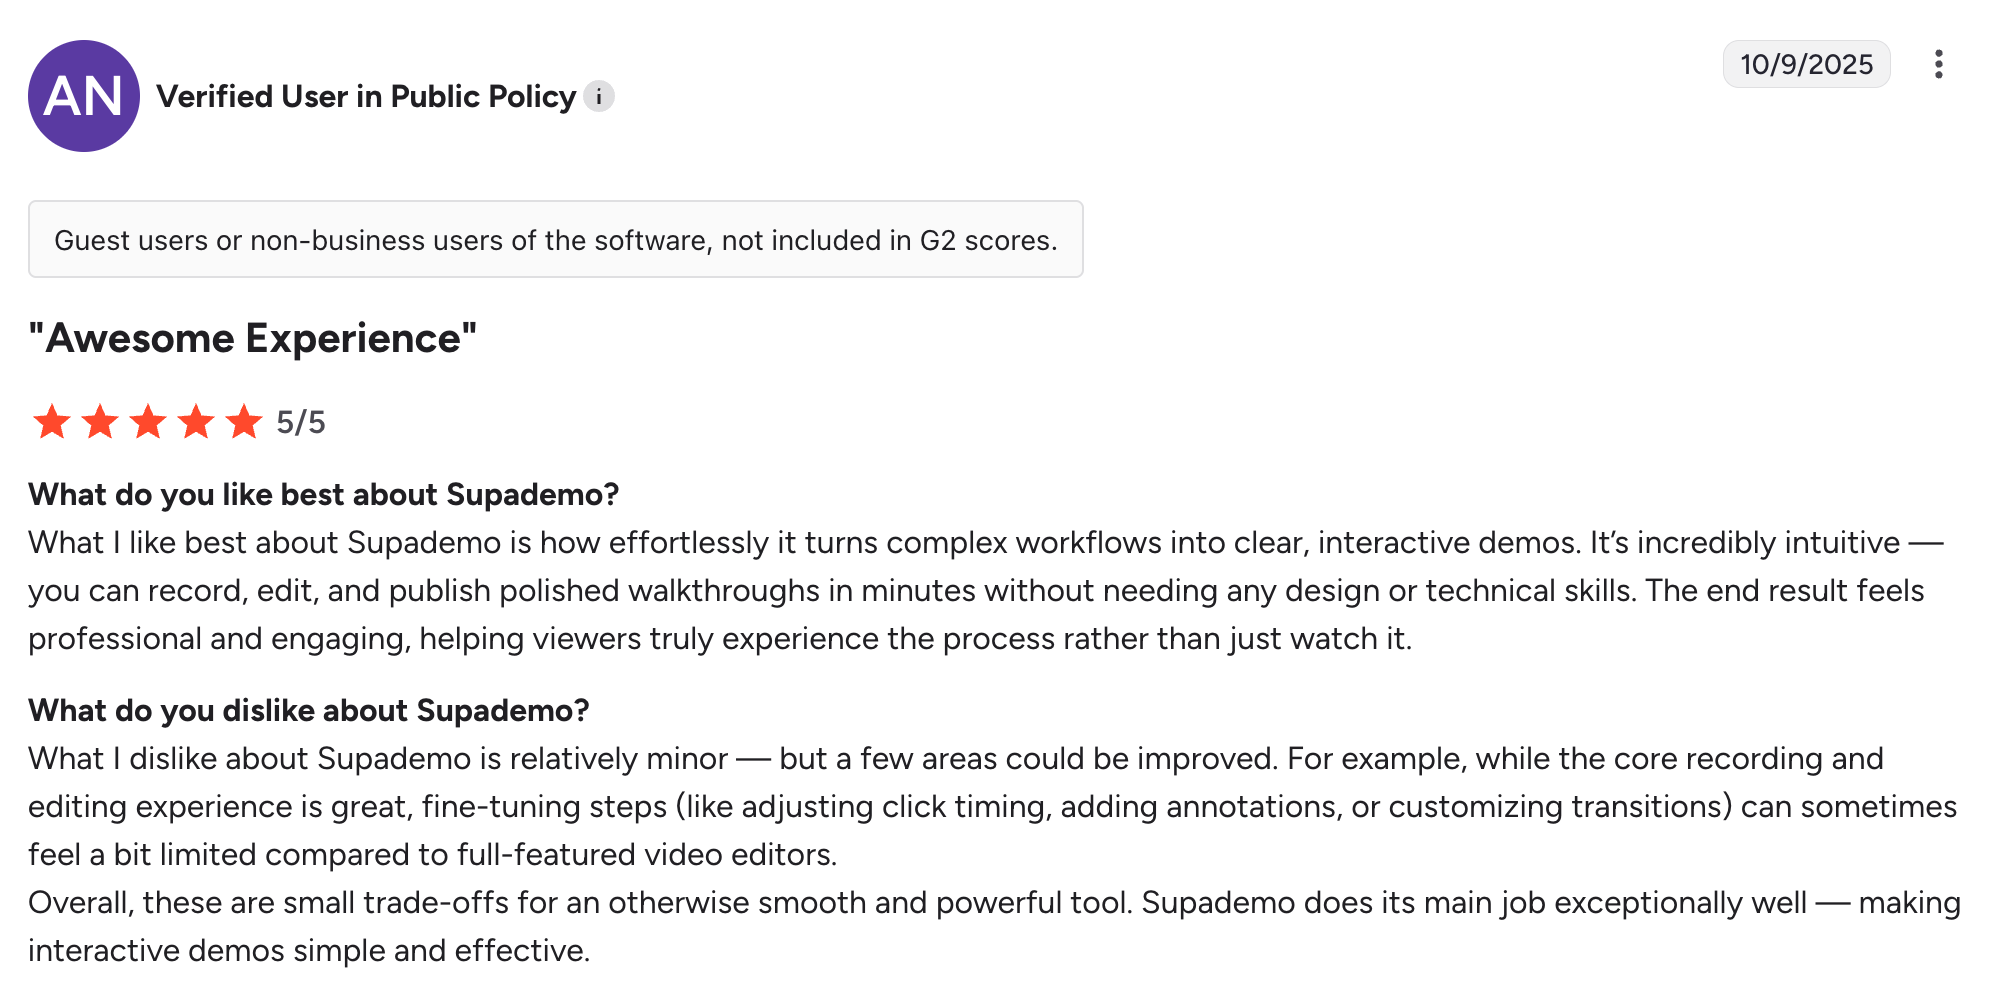Click the second rating star

[x=100, y=422]
